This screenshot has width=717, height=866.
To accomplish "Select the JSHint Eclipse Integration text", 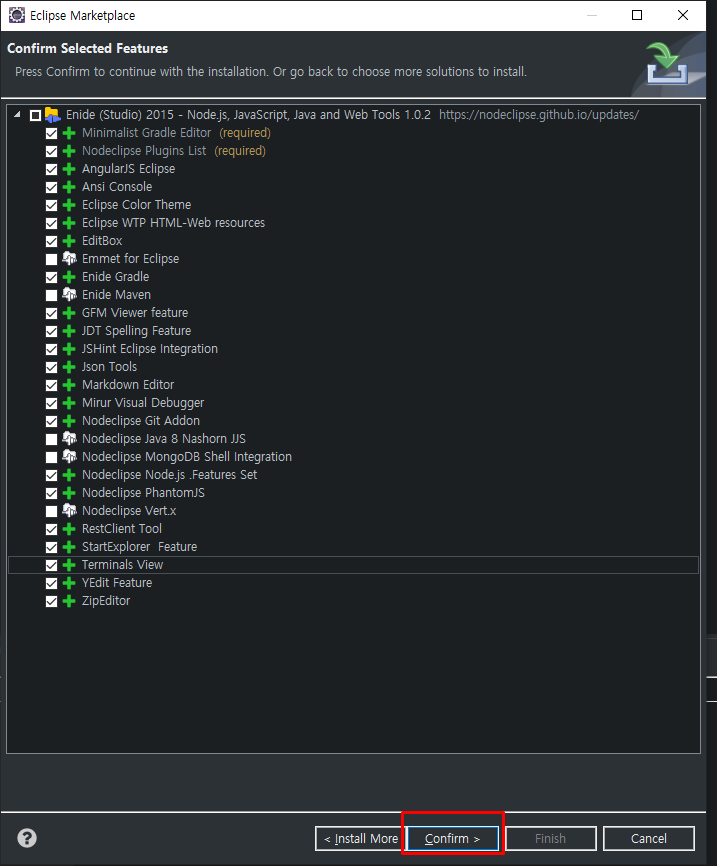I will point(150,348).
